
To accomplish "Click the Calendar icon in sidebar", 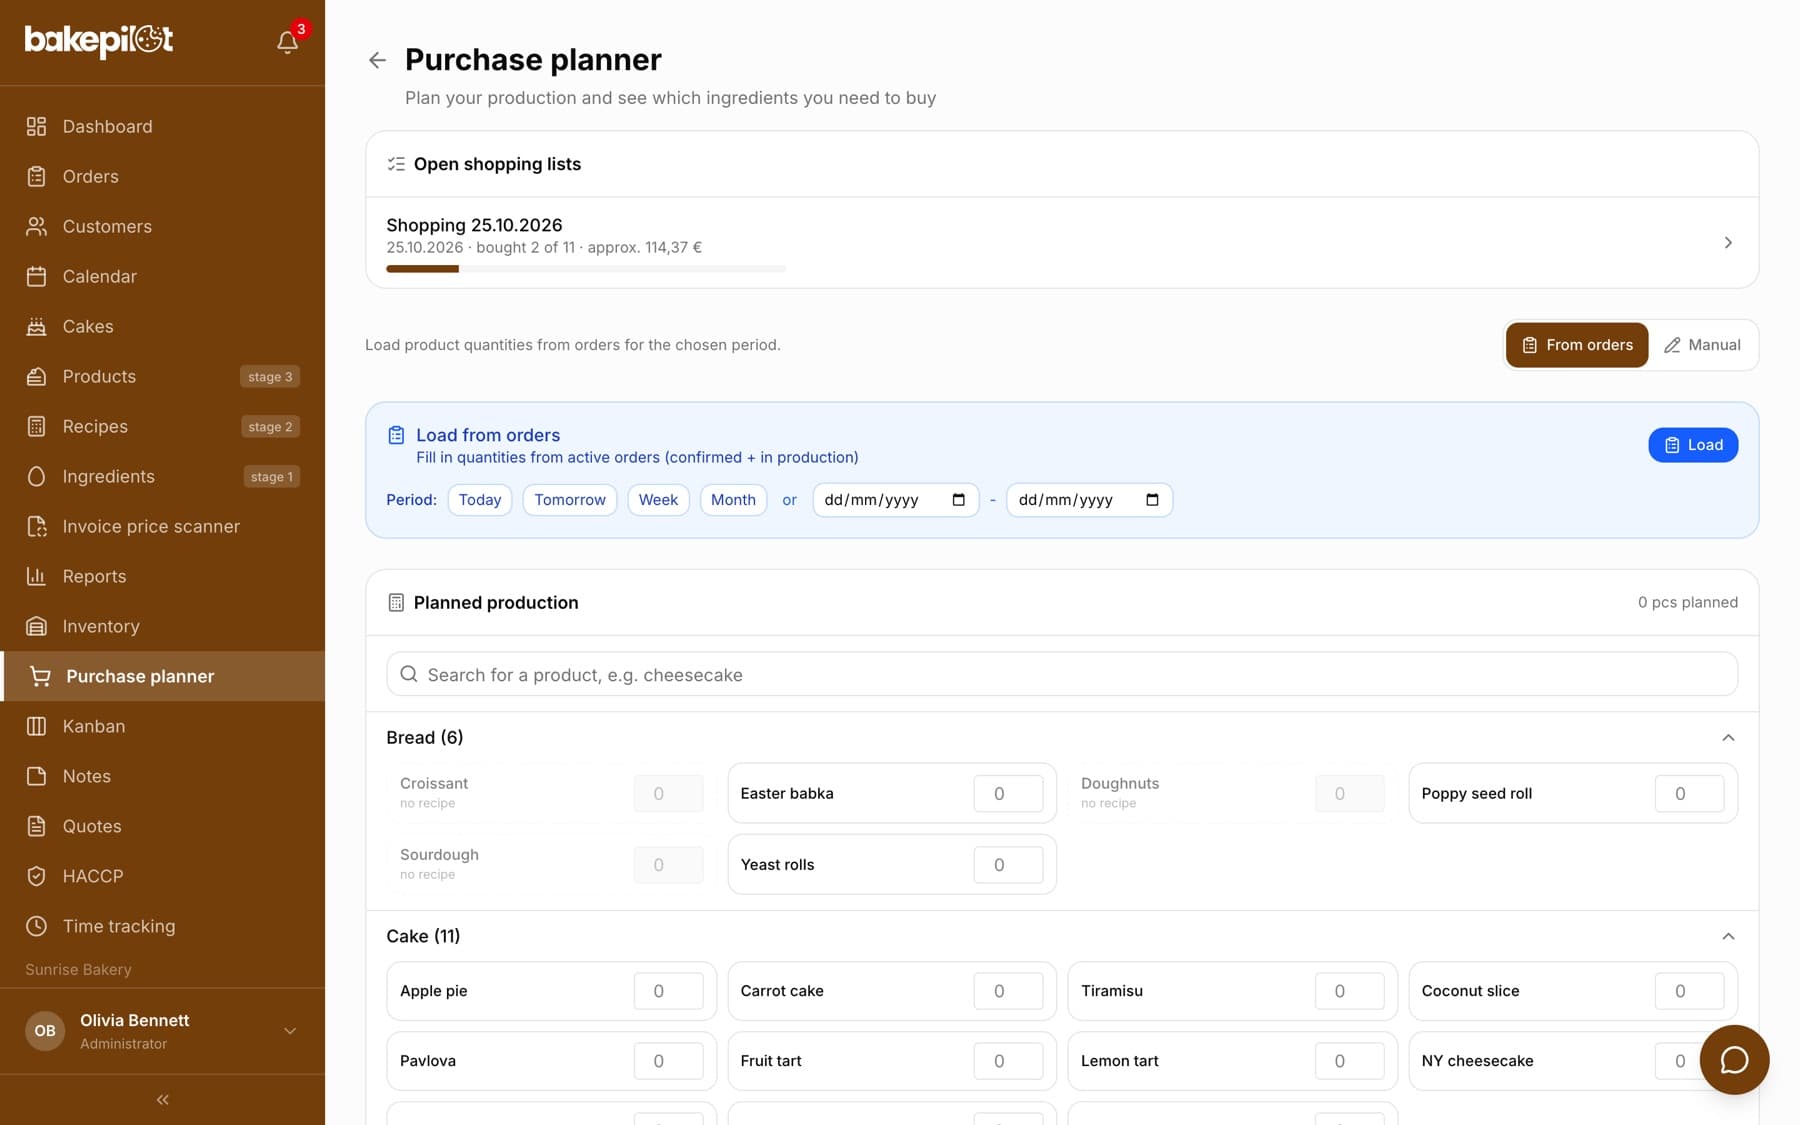I will coord(36,276).
